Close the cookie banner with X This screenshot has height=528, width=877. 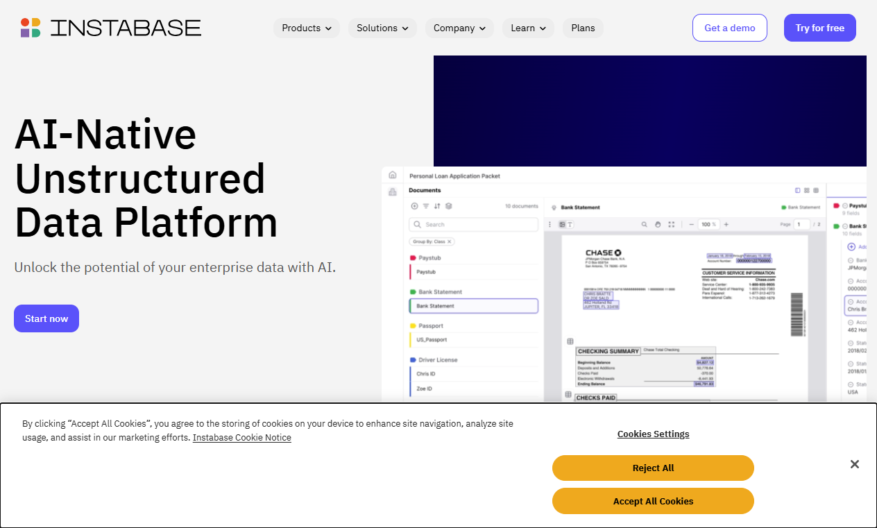point(854,464)
